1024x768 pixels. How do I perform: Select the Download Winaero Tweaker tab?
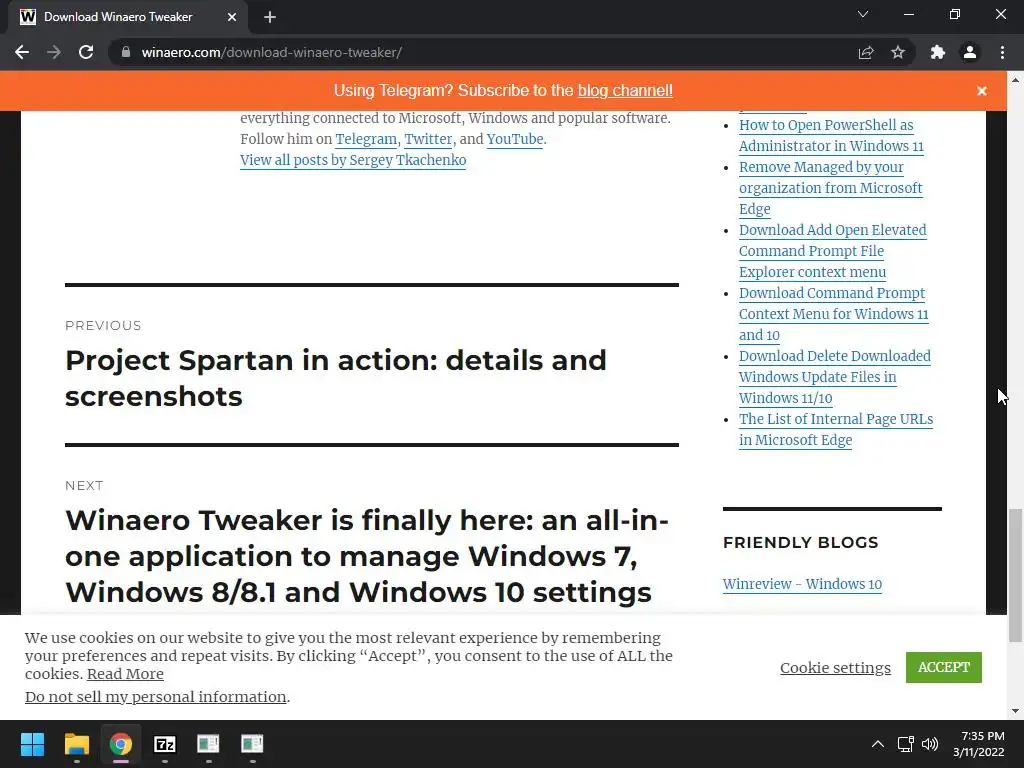(128, 17)
